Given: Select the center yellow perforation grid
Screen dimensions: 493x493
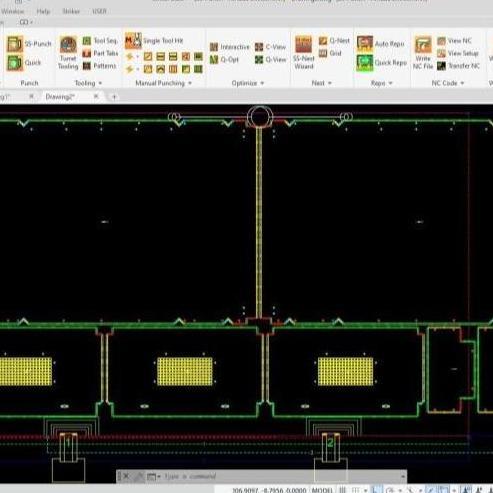Looking at the screenshot, I should [x=185, y=372].
